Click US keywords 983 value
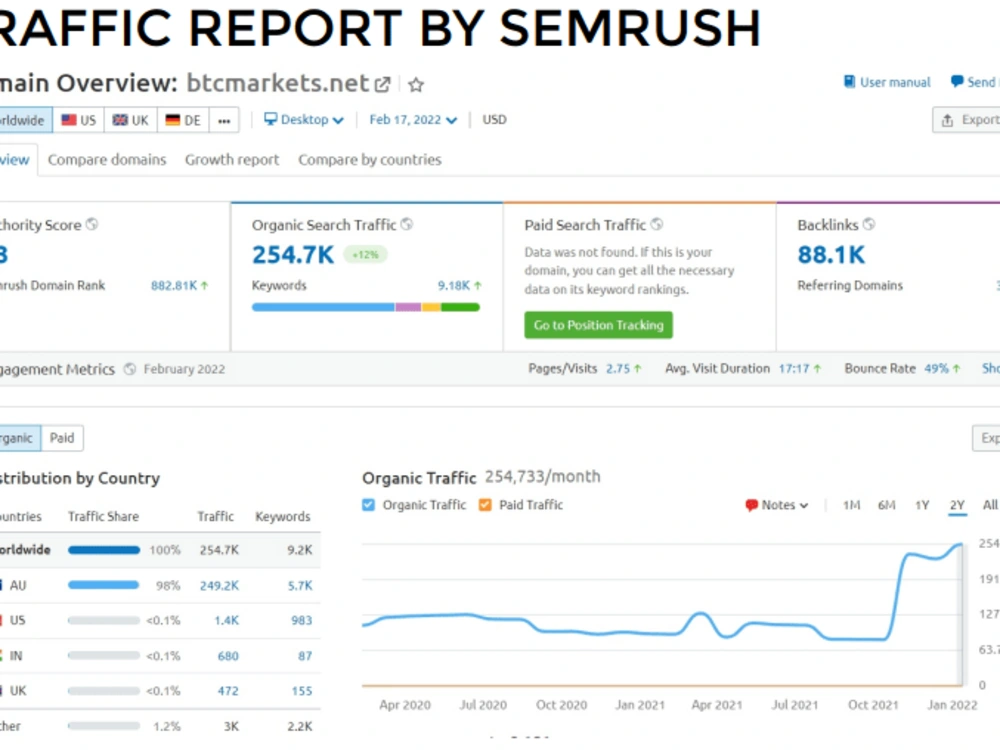 pyautogui.click(x=302, y=621)
